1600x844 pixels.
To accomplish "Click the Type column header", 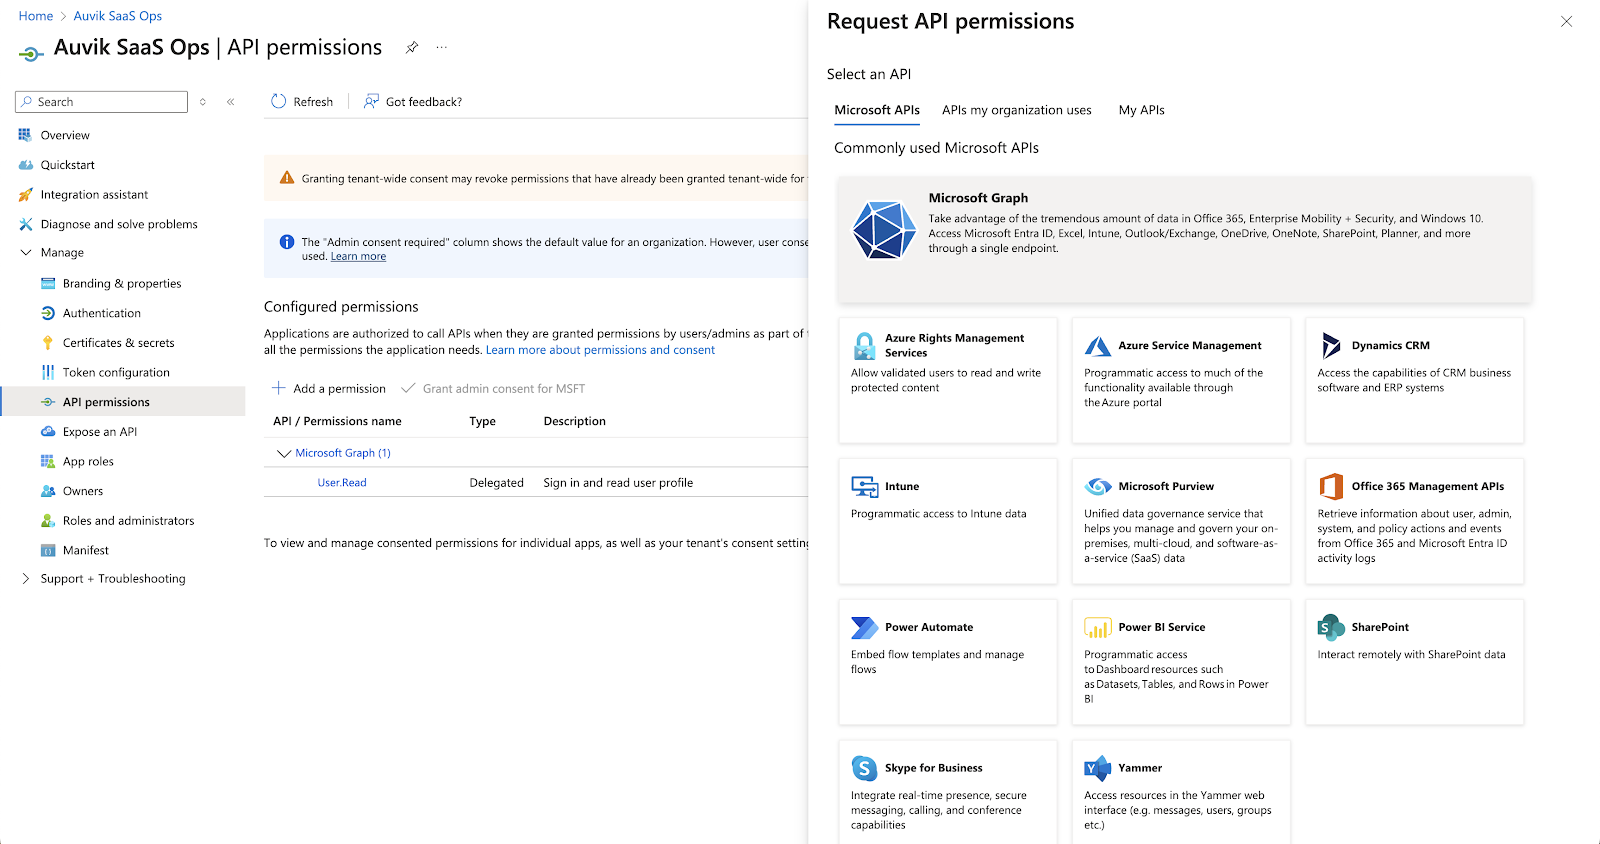I will tap(482, 421).
